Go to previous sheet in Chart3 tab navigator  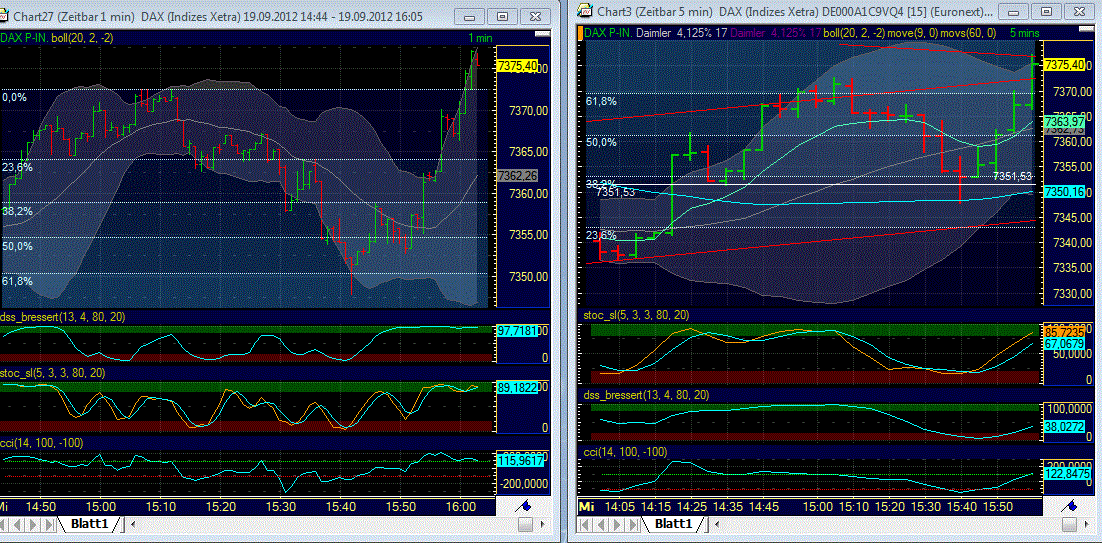[x=599, y=524]
